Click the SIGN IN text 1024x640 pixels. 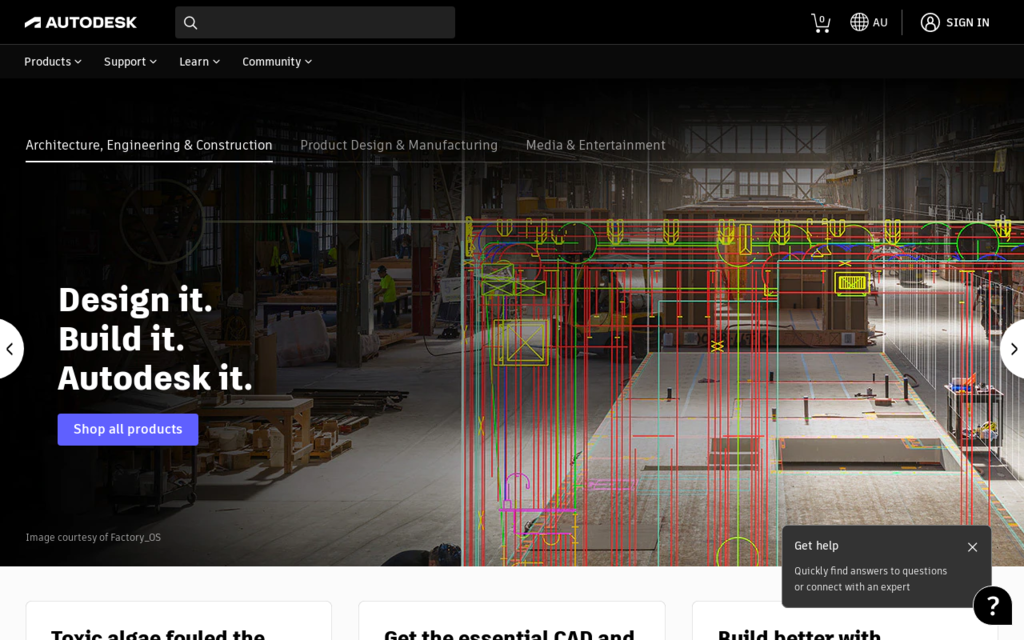[967, 22]
